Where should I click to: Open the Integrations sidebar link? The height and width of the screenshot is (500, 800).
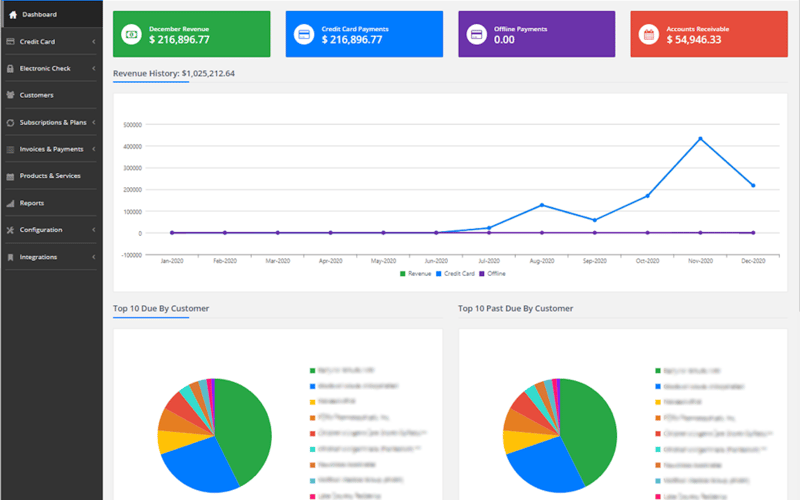click(51, 257)
